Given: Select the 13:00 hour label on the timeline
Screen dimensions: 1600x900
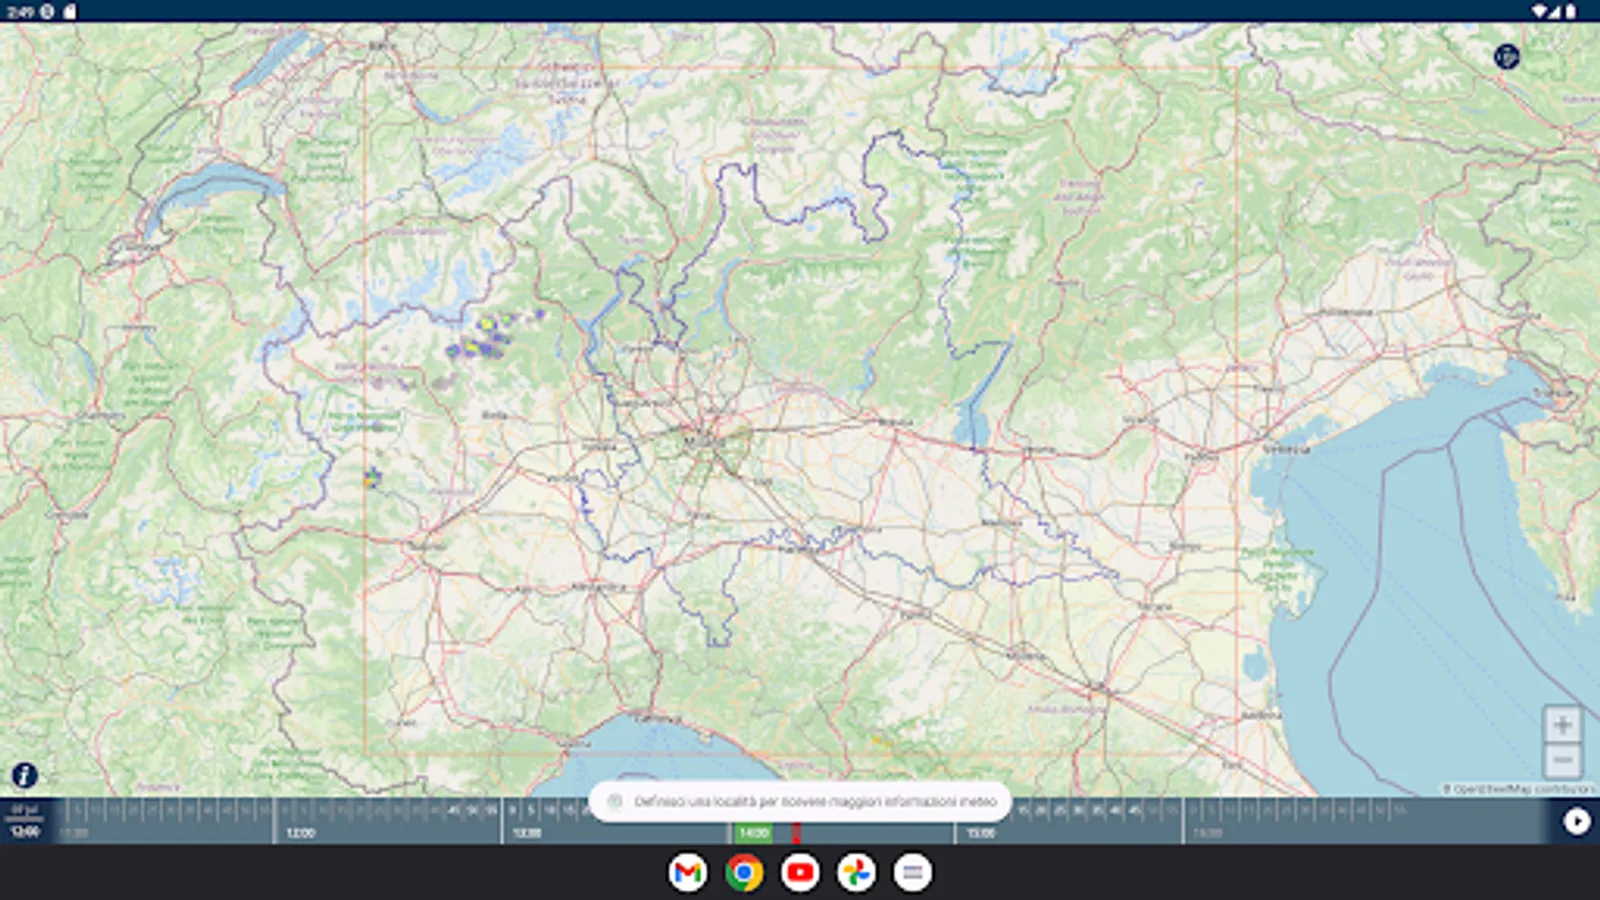Looking at the screenshot, I should pyautogui.click(x=526, y=833).
